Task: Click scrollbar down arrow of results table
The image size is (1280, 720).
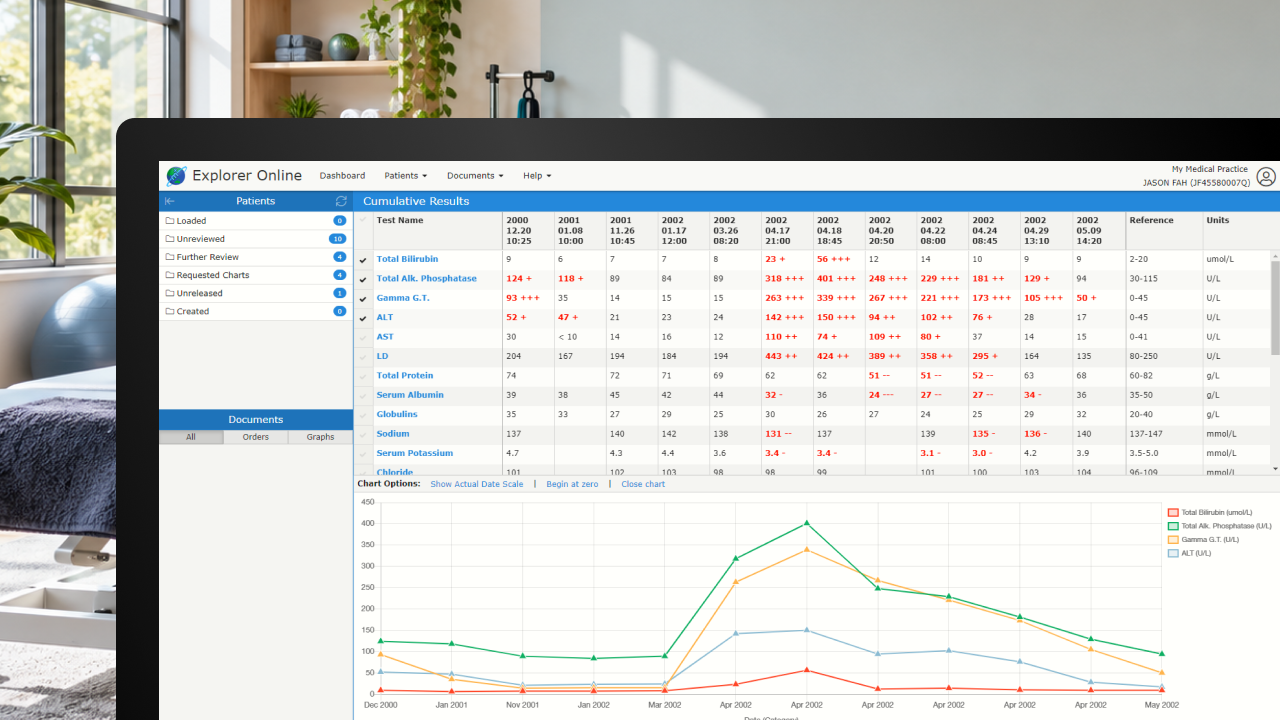Action: click(x=1275, y=469)
